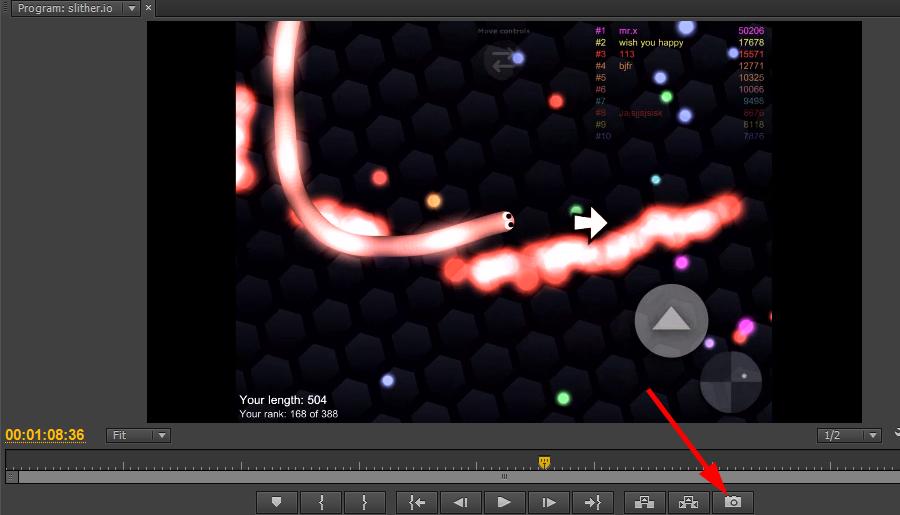
Task: Click the yellow playhead marker on the time ruler
Action: (x=544, y=462)
